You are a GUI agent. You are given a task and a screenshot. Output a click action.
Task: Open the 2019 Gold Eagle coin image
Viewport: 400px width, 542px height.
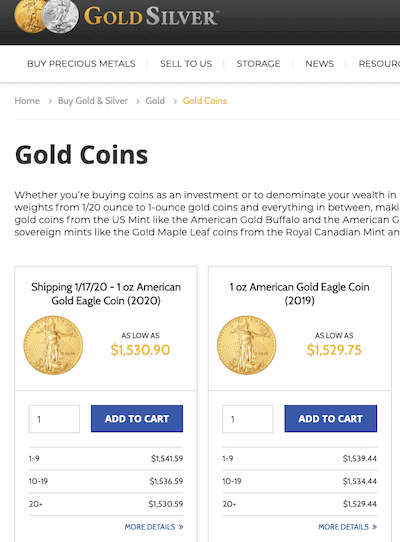click(246, 345)
